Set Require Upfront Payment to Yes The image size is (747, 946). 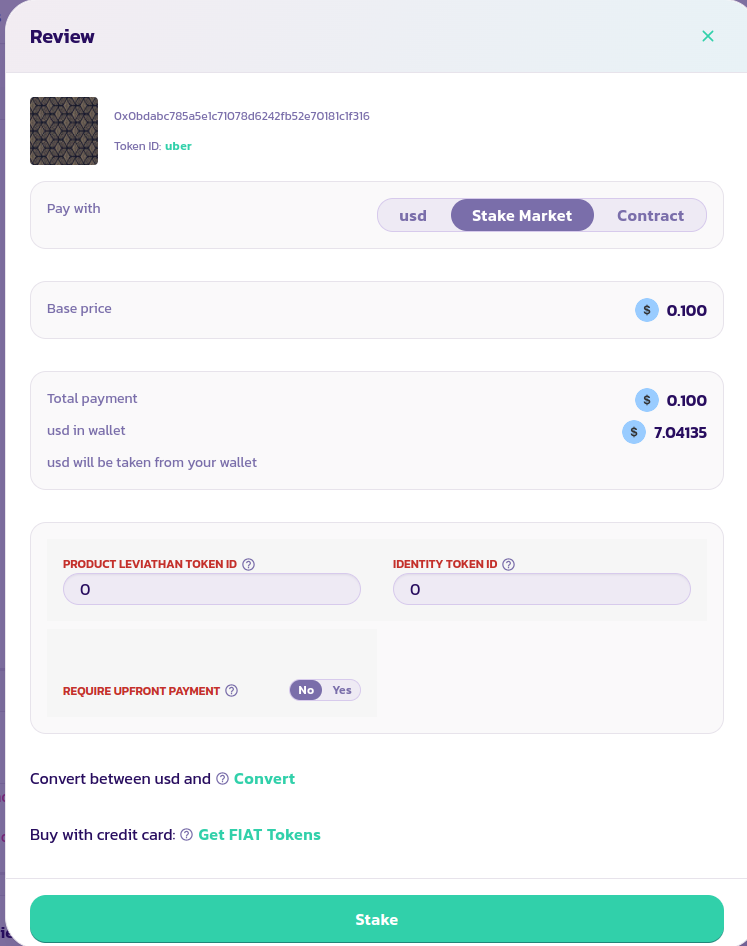[342, 690]
